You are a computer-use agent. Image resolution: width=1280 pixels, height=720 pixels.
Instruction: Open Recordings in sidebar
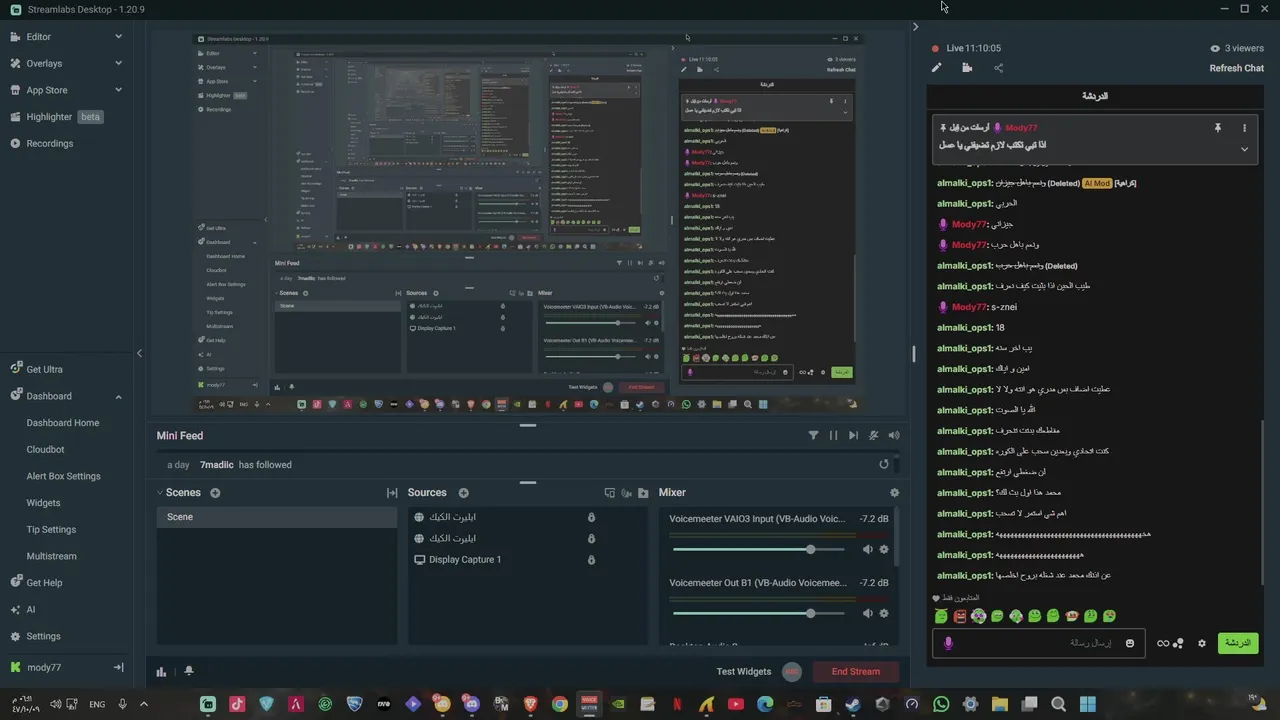pos(50,143)
